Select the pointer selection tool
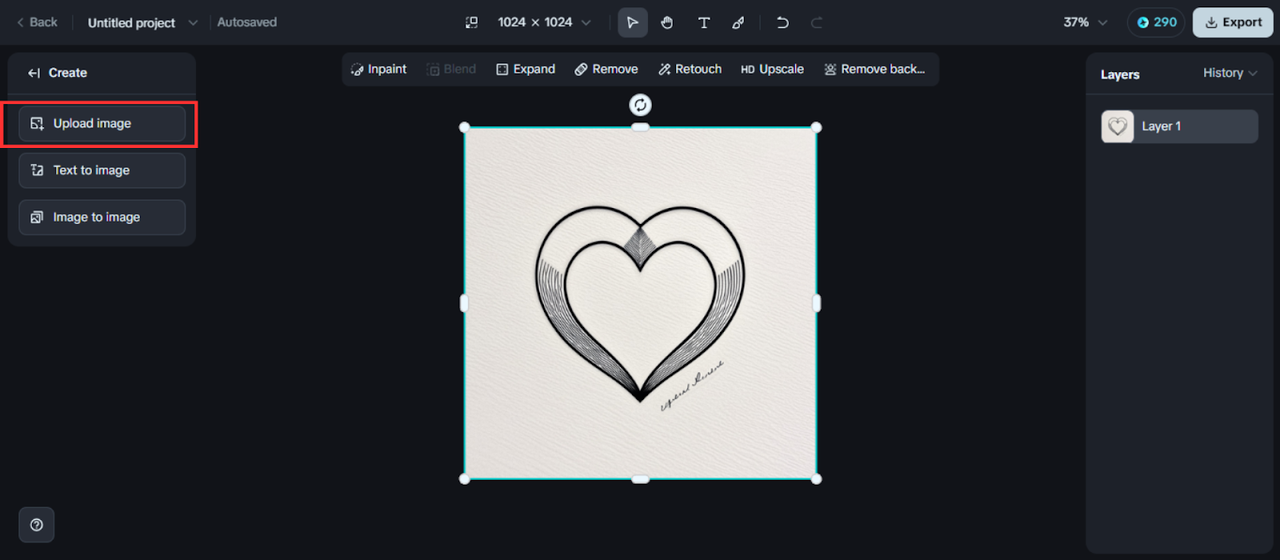The height and width of the screenshot is (560, 1280). click(x=632, y=22)
